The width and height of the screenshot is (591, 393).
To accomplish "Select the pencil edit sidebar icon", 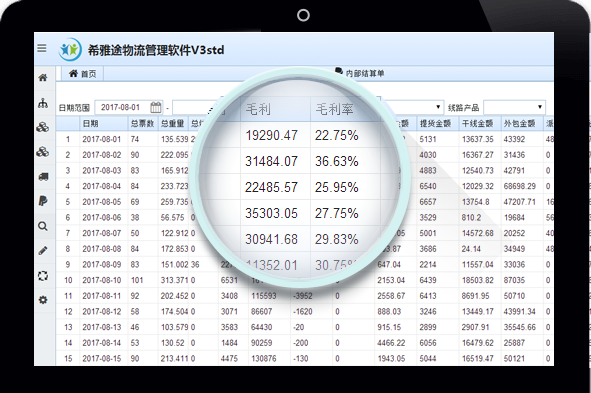I will 43,251.
